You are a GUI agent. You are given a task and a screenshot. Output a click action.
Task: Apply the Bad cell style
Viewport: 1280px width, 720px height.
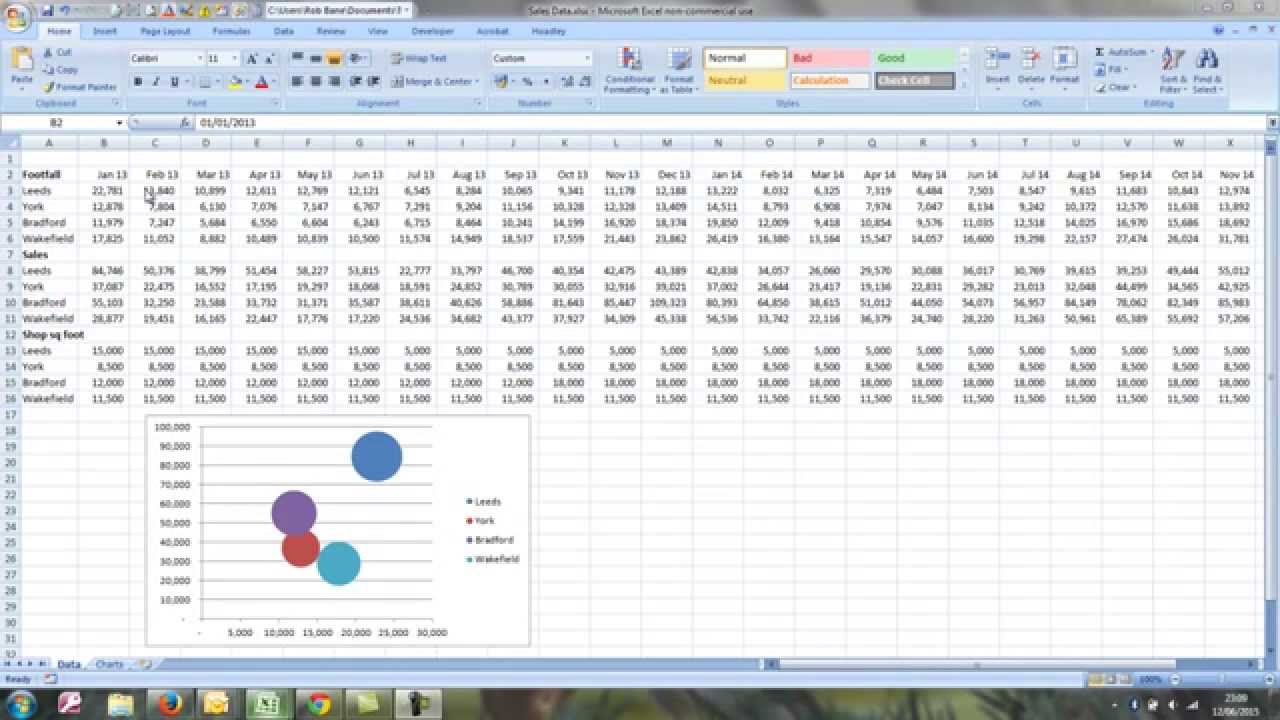pos(830,59)
